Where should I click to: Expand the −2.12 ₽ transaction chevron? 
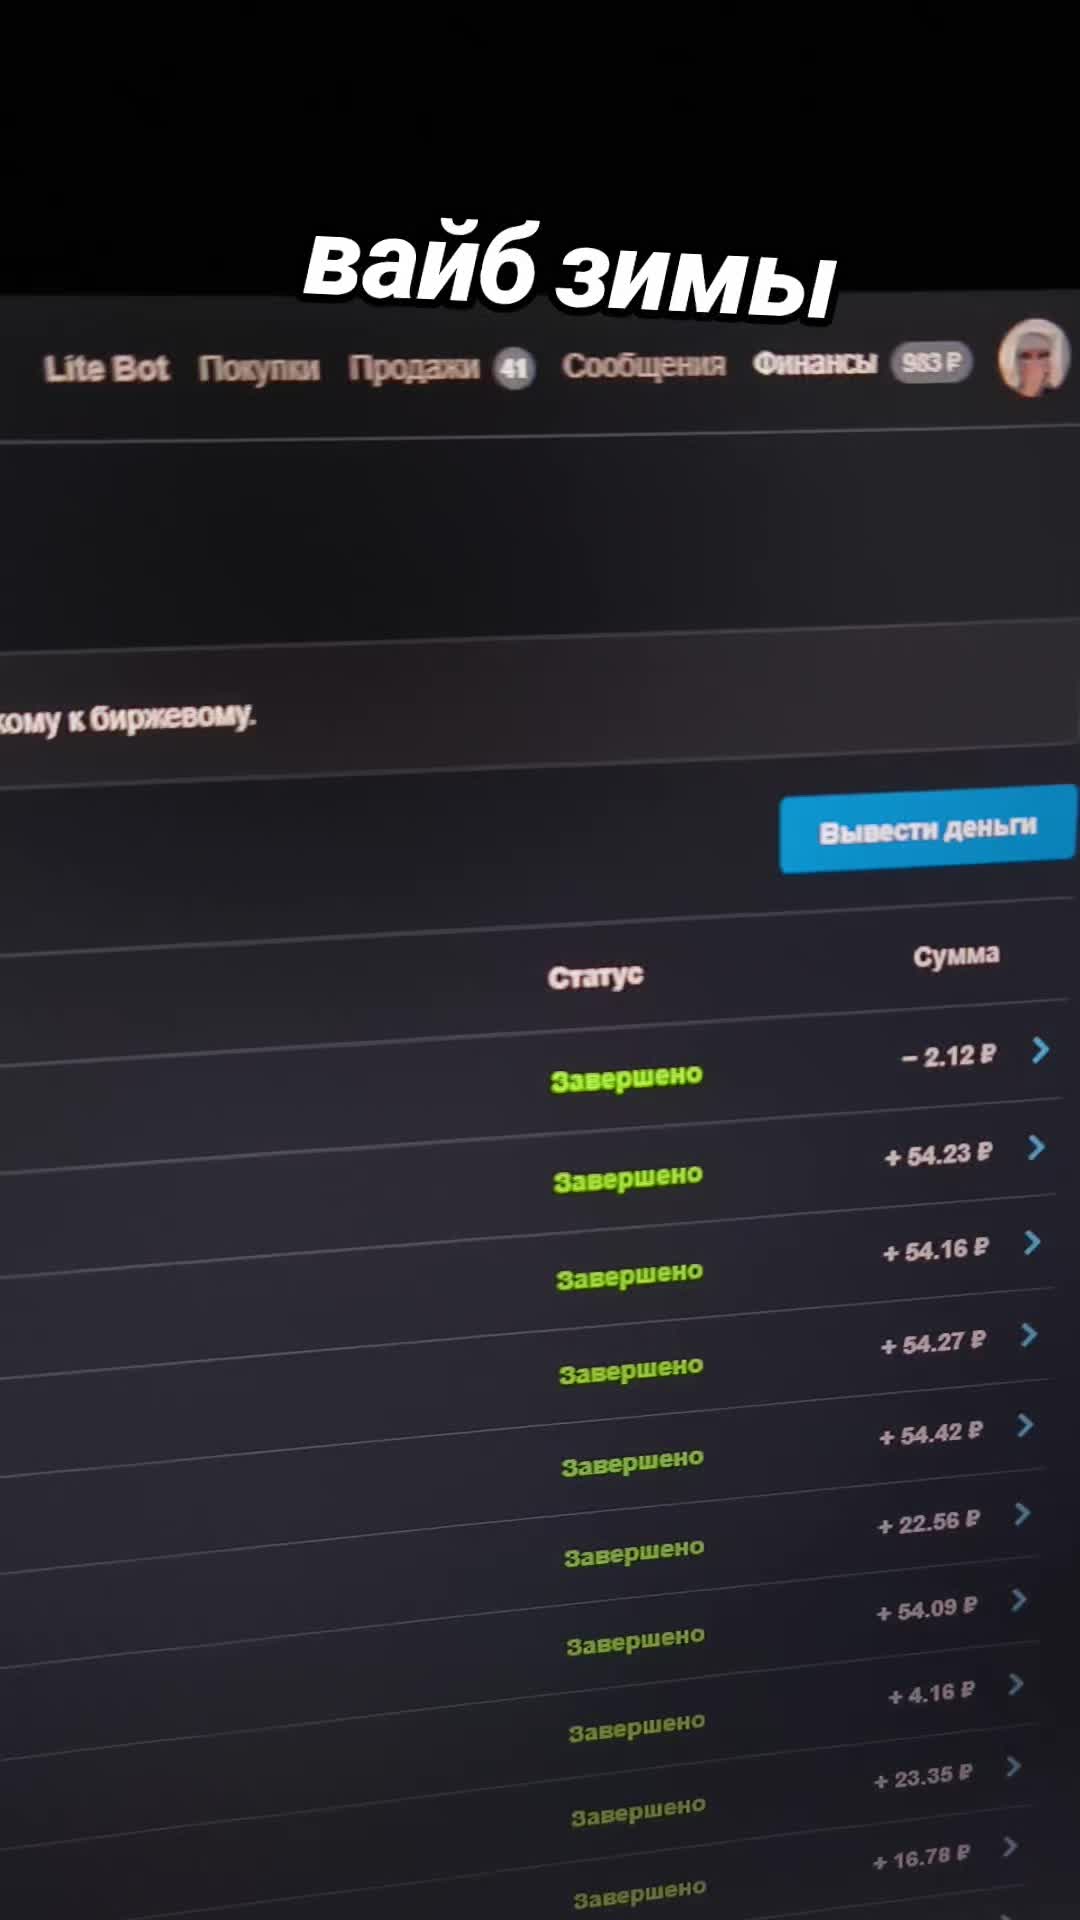pyautogui.click(x=1040, y=1050)
